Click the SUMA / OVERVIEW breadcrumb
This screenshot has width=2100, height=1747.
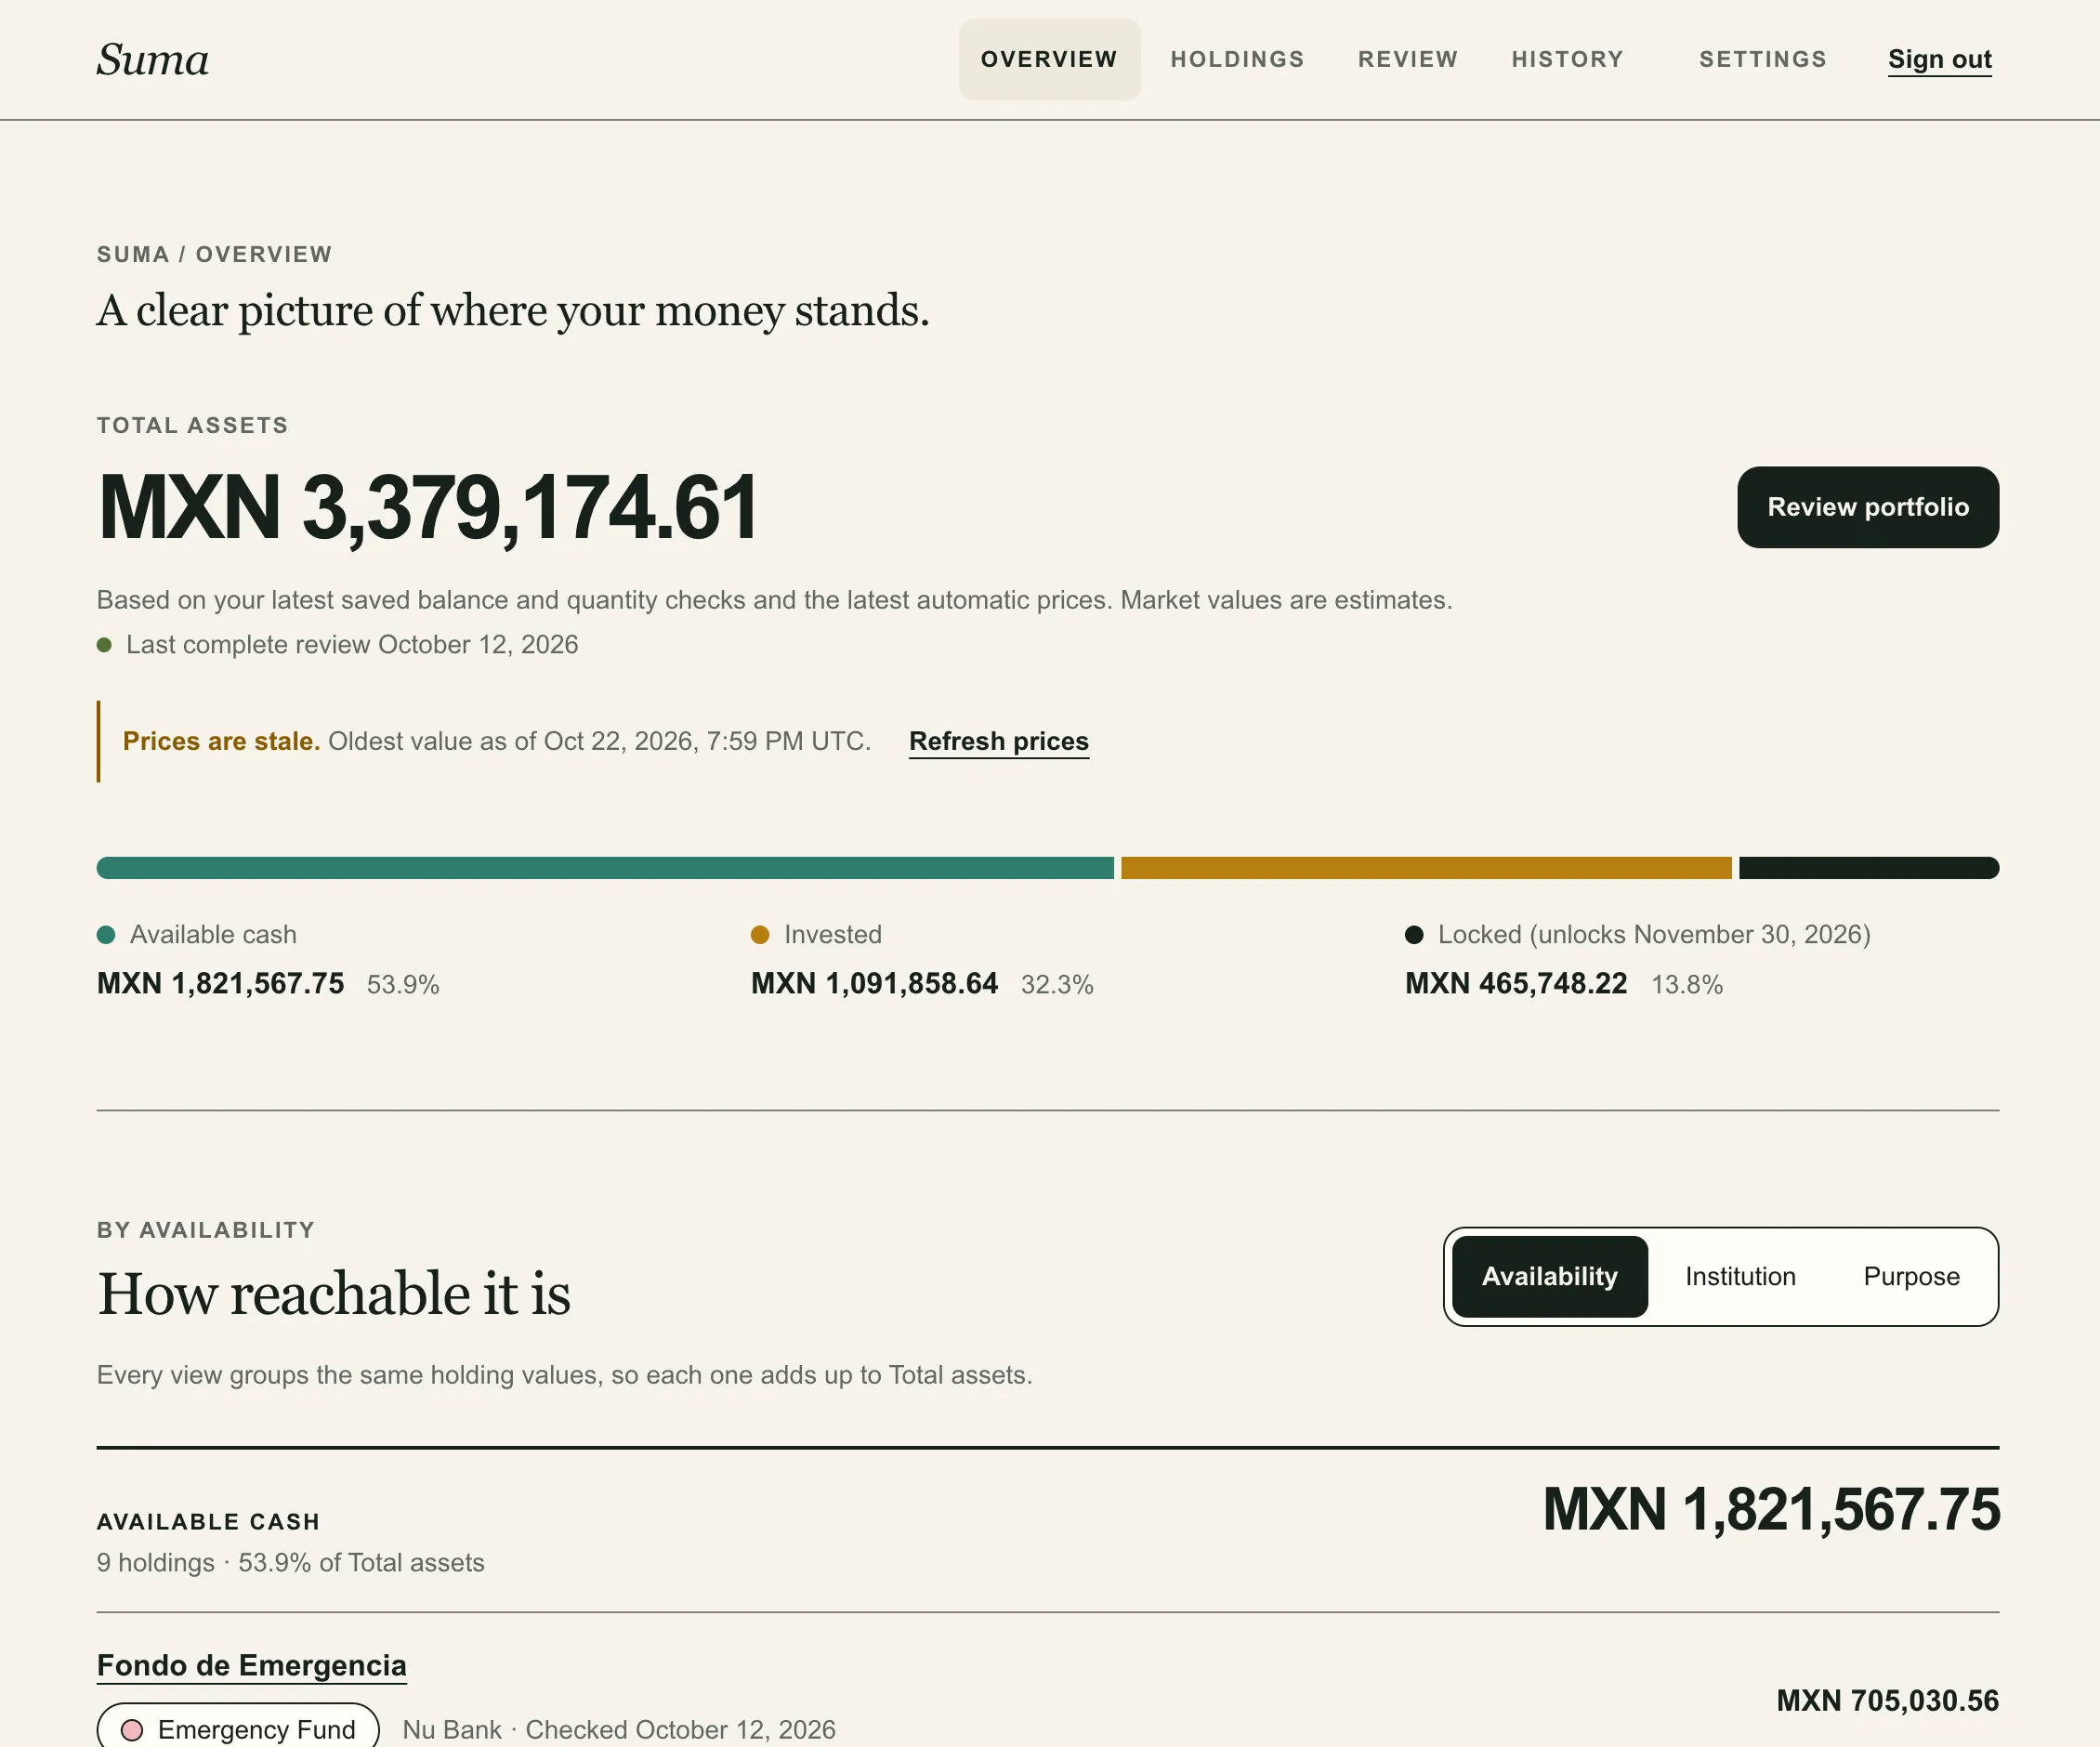pyautogui.click(x=214, y=254)
